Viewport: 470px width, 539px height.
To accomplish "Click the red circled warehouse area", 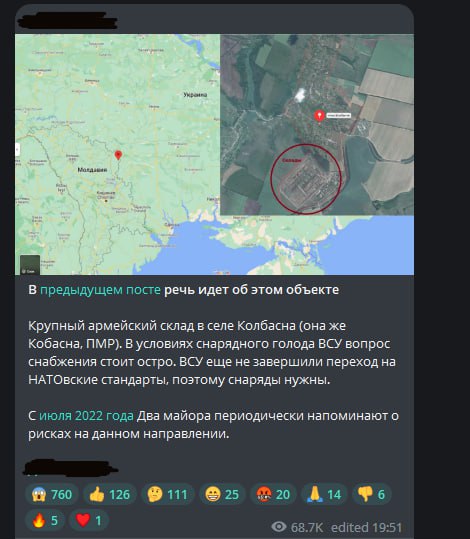I will [306, 179].
